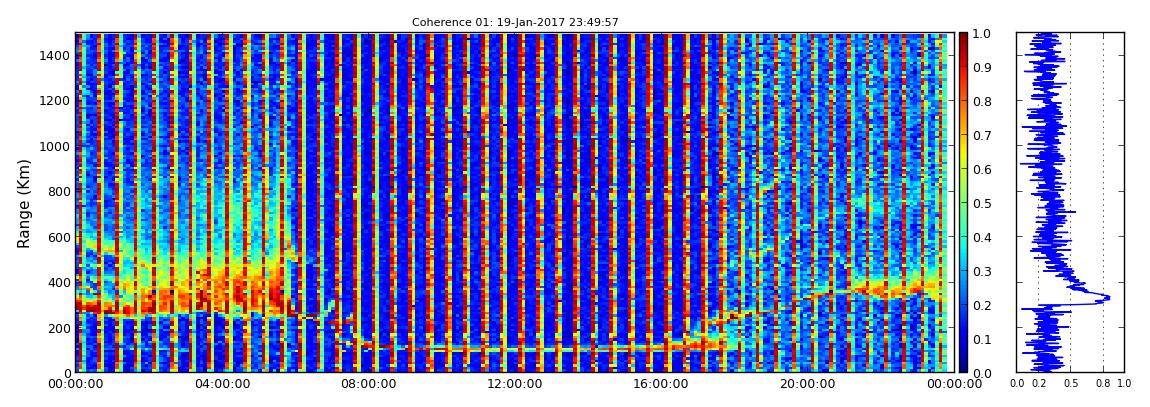
Task: Click the colorbar '0.6' tick label
Action: pos(981,169)
